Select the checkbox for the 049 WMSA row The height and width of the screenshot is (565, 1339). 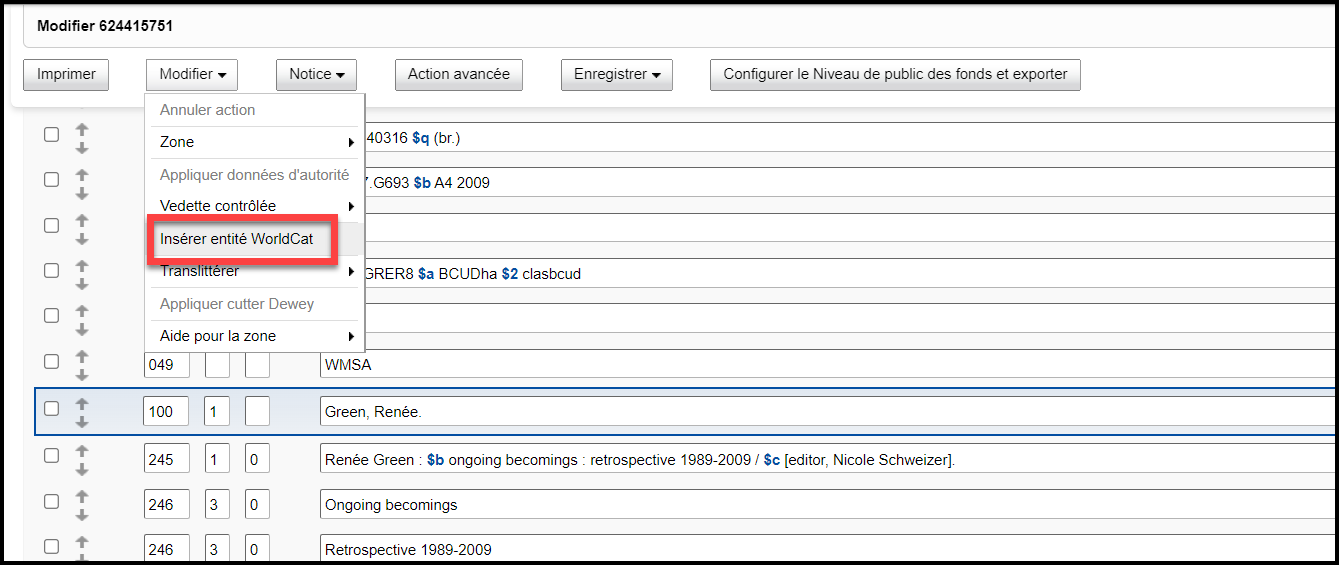(x=51, y=362)
